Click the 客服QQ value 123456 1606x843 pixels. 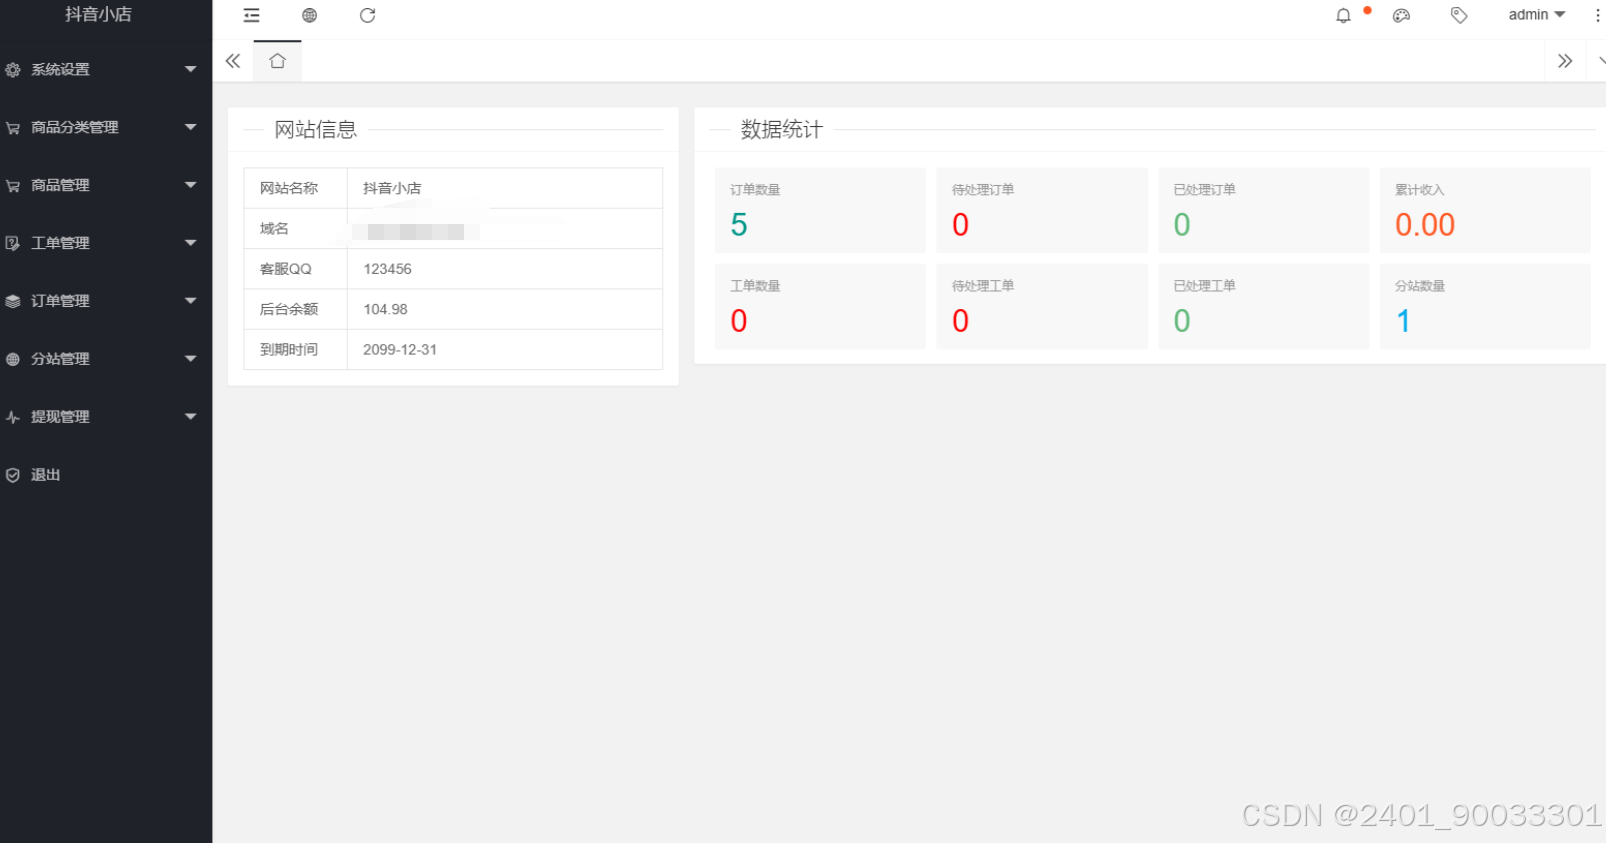click(x=387, y=269)
